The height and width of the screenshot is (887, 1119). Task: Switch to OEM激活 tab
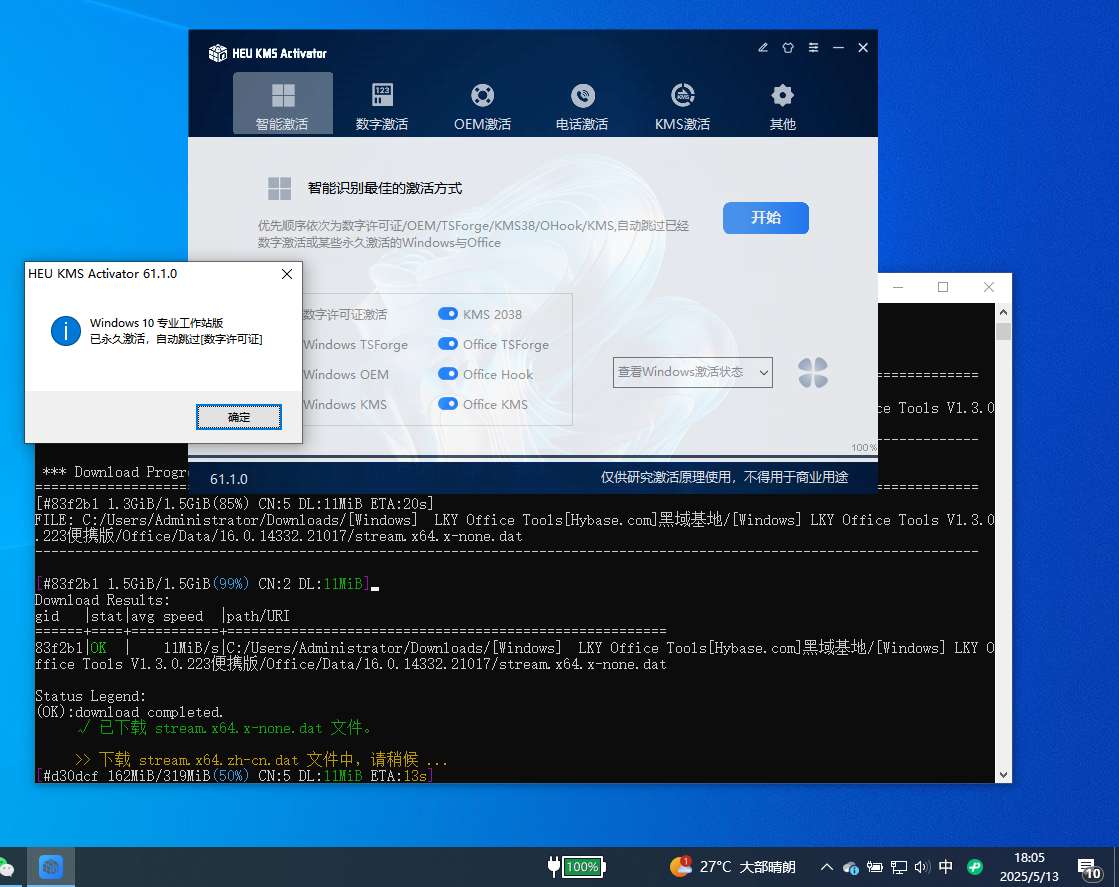click(x=482, y=104)
